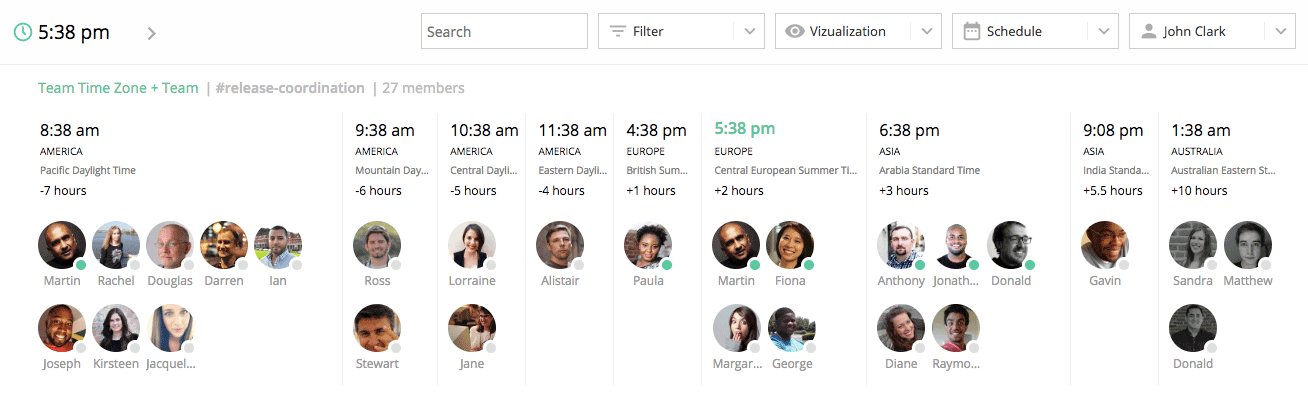Select the highlighted 5:38 pm time header
Viewport: 1308px width, 404px height.
coord(745,129)
